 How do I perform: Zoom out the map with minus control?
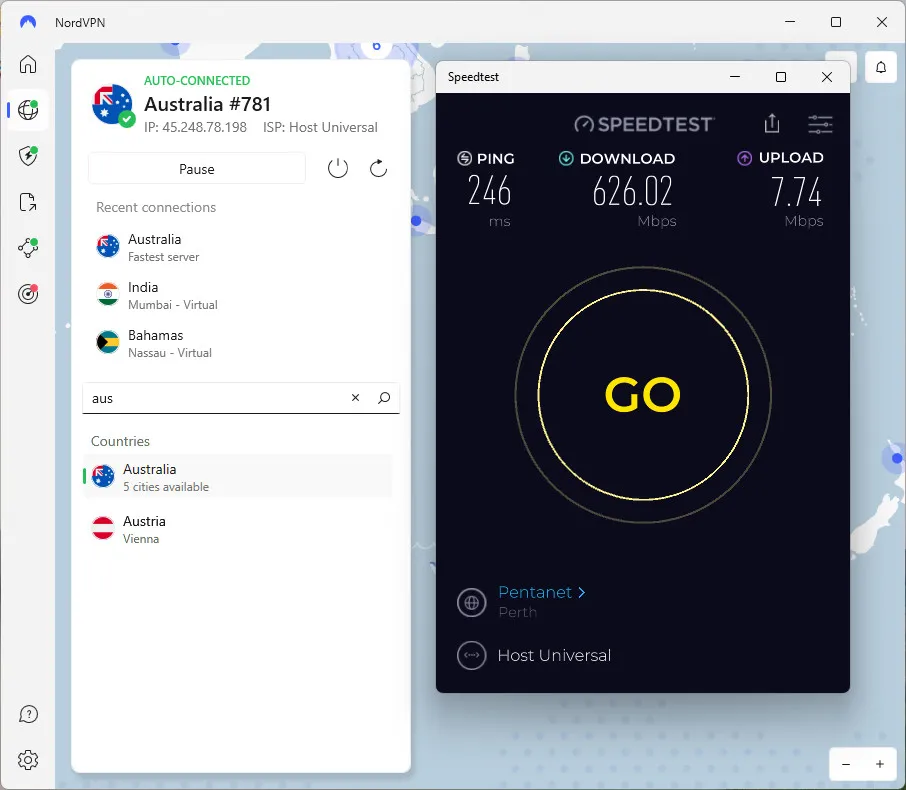click(846, 763)
